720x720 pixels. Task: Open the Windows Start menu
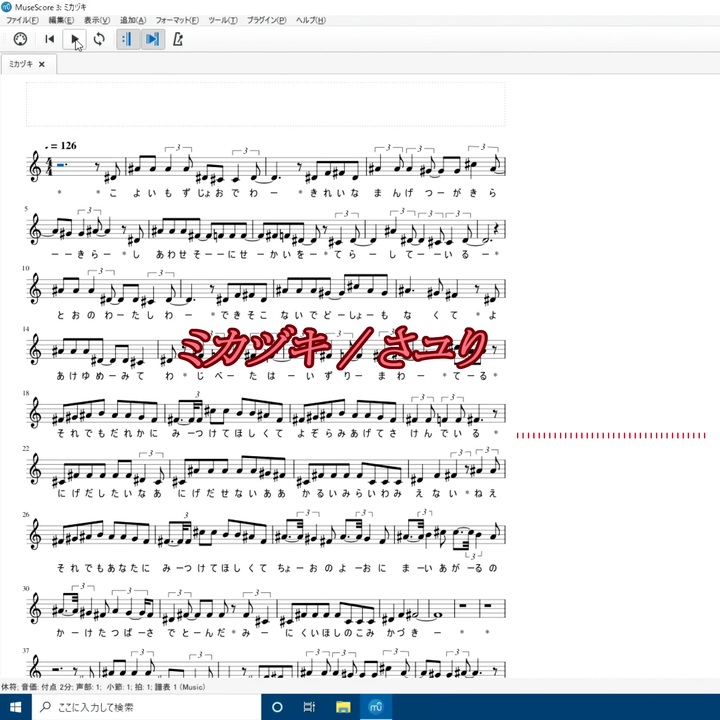16,707
